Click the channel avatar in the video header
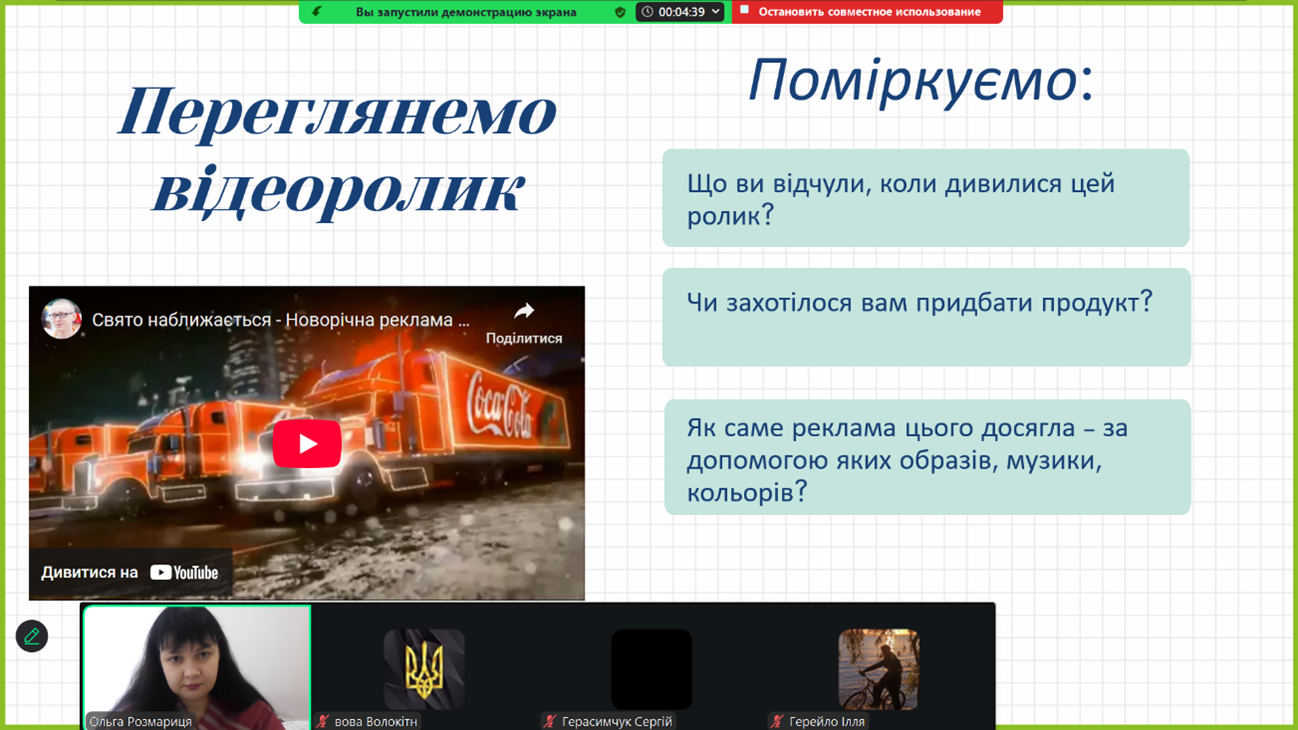This screenshot has height=730, width=1298. [x=61, y=320]
